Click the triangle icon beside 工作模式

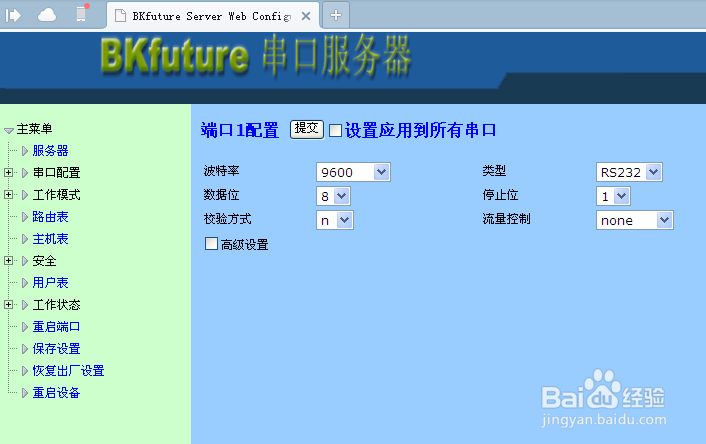click(x=25, y=195)
